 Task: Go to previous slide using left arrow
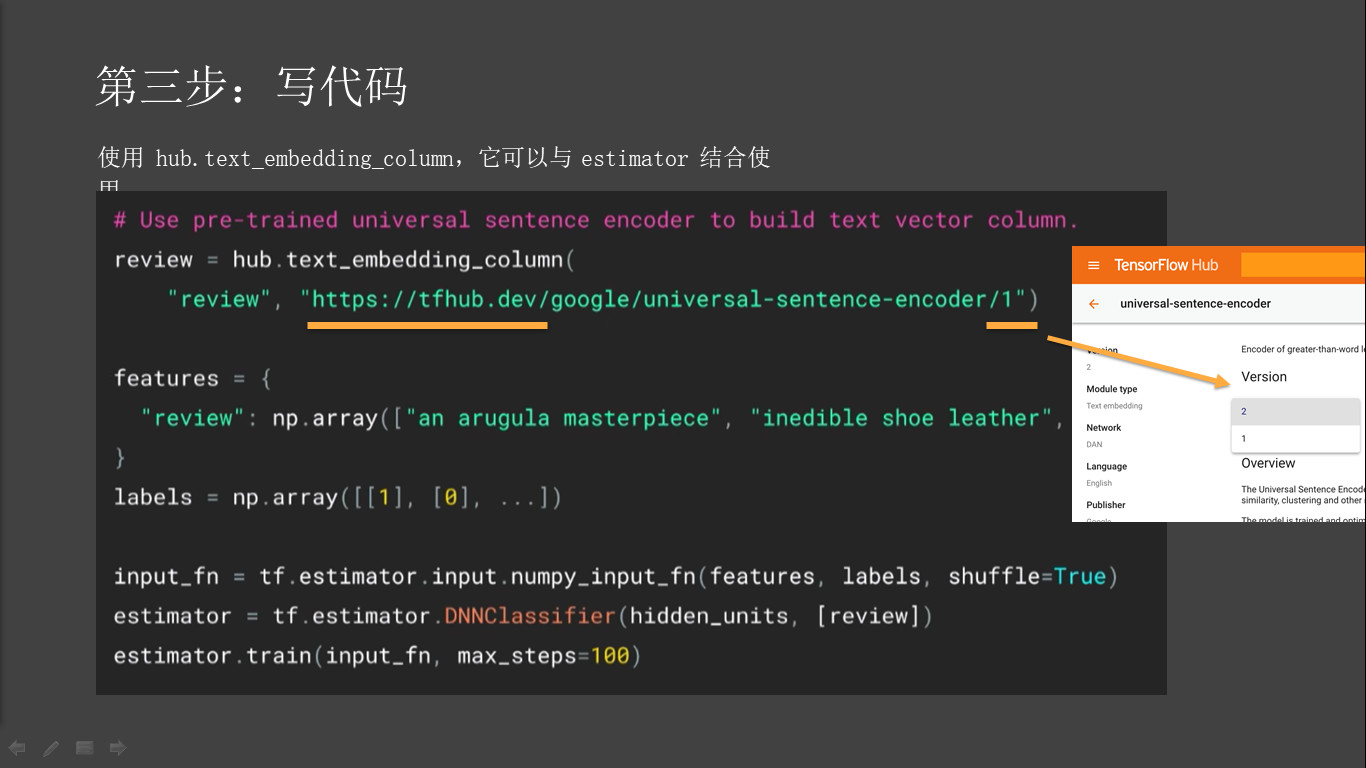[x=17, y=748]
